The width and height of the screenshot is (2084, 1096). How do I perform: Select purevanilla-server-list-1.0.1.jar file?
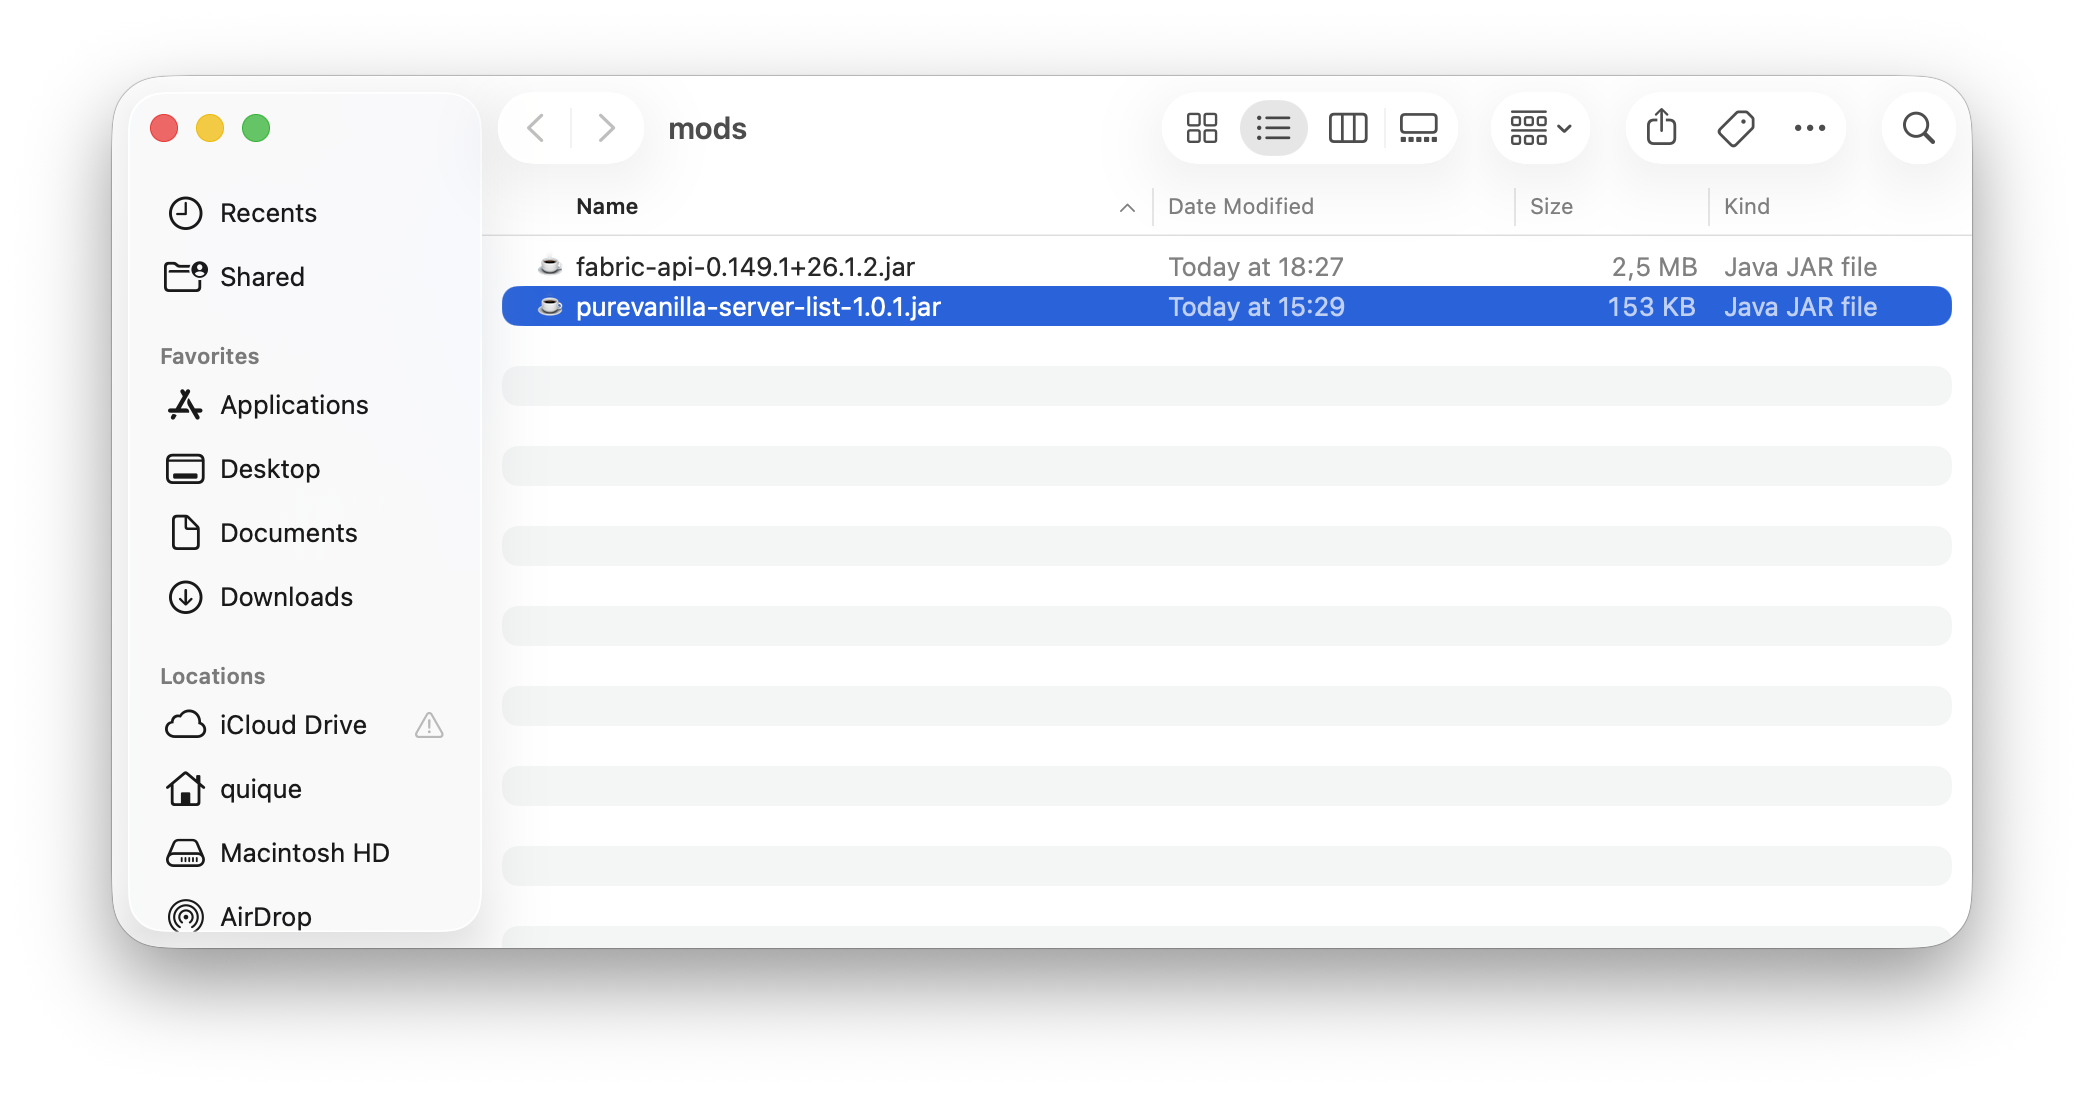click(1227, 306)
